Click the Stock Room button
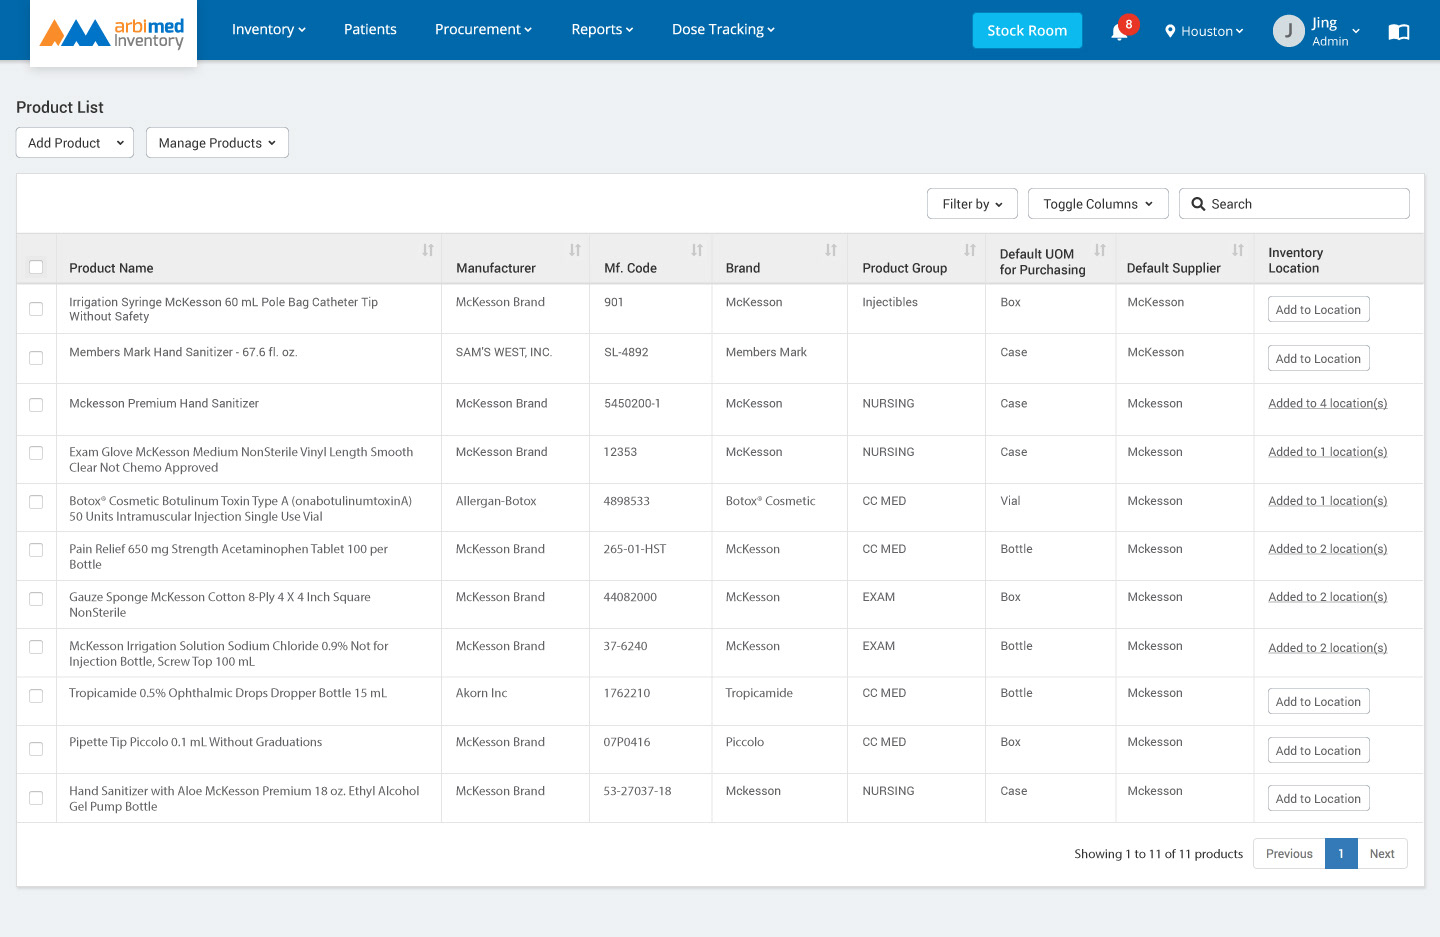The width and height of the screenshot is (1440, 937). coord(1027,31)
